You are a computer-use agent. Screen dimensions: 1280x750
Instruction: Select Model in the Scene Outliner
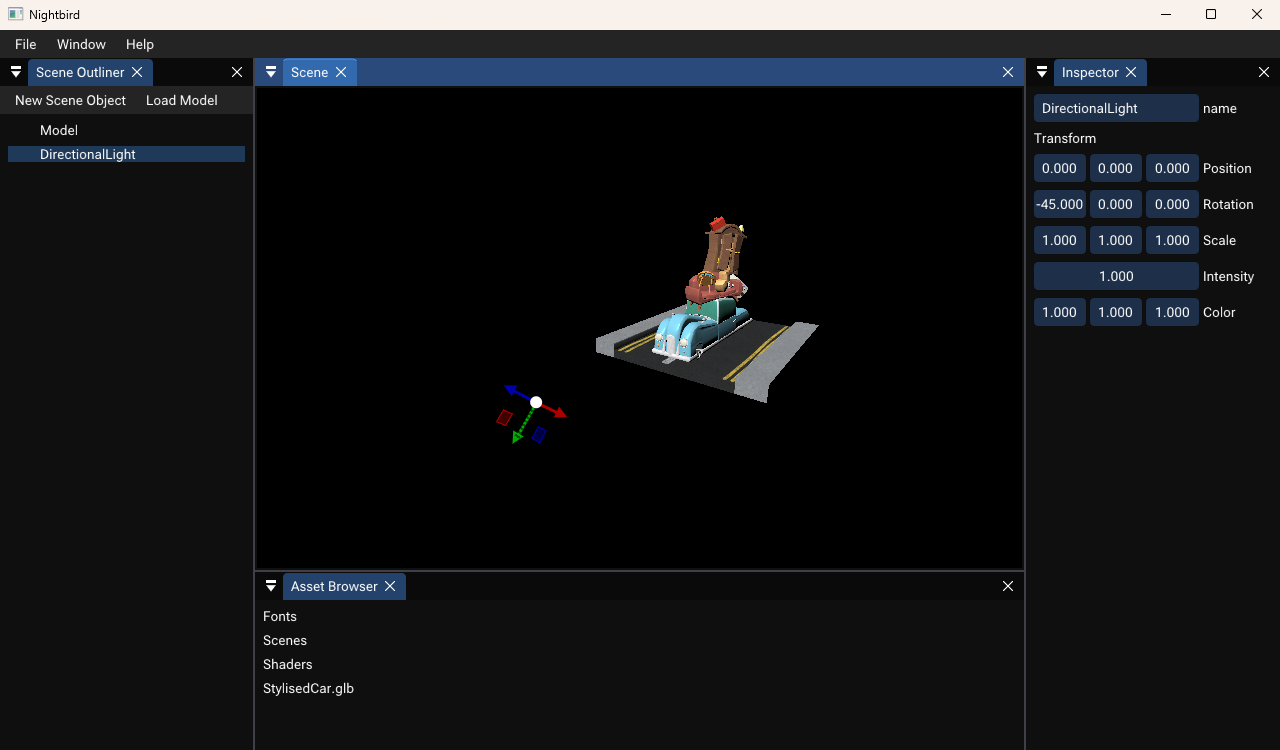[x=59, y=130]
